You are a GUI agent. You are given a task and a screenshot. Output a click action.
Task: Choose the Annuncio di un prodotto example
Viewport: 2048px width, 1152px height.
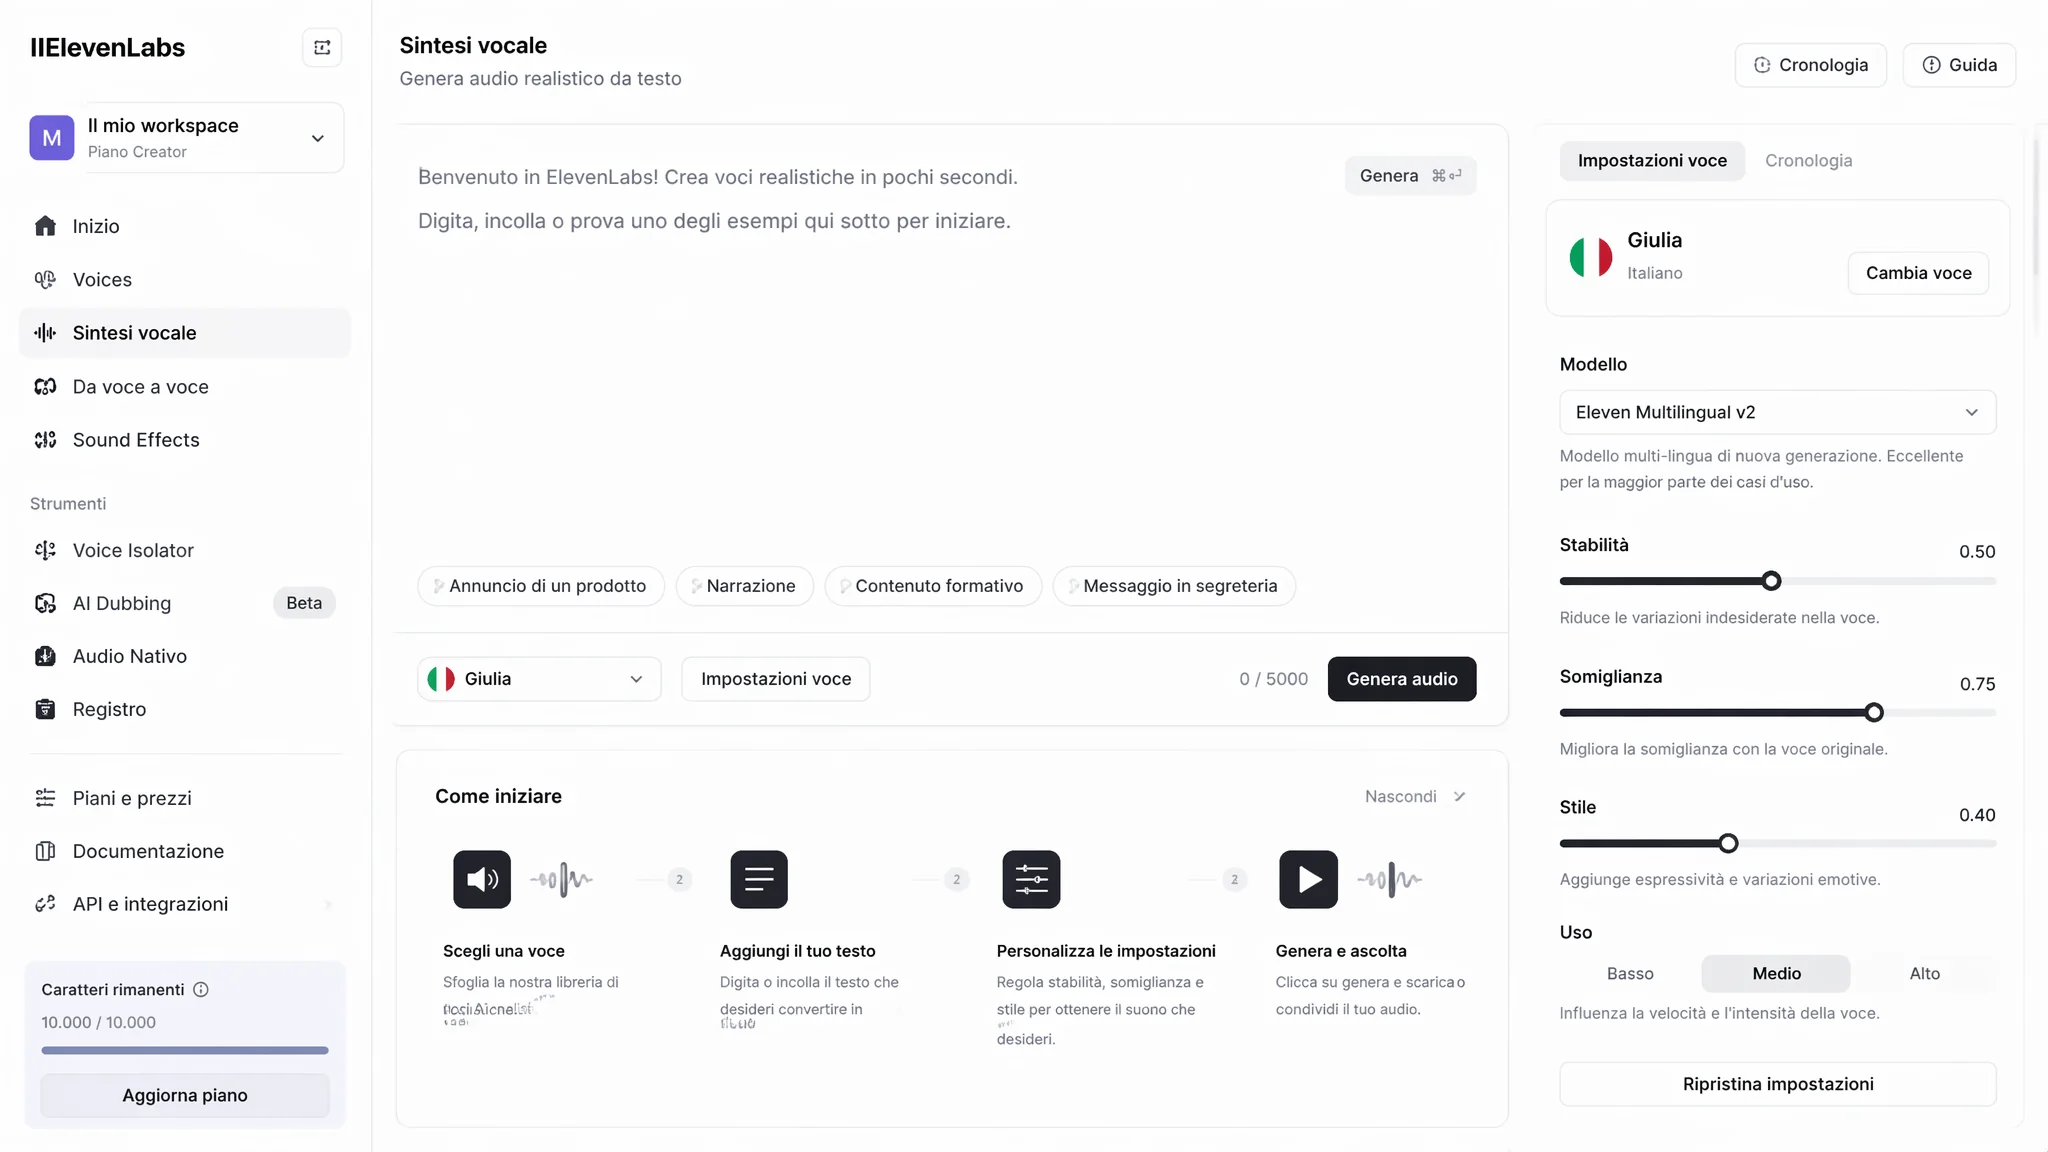tap(541, 586)
